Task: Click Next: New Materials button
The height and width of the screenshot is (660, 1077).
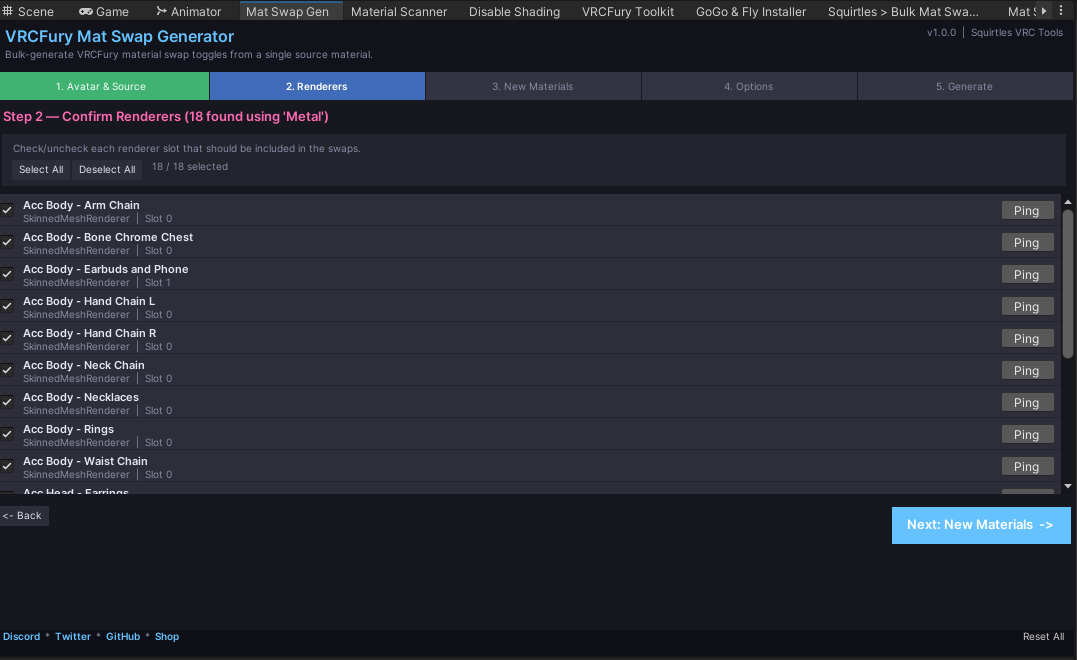Action: pos(981,525)
